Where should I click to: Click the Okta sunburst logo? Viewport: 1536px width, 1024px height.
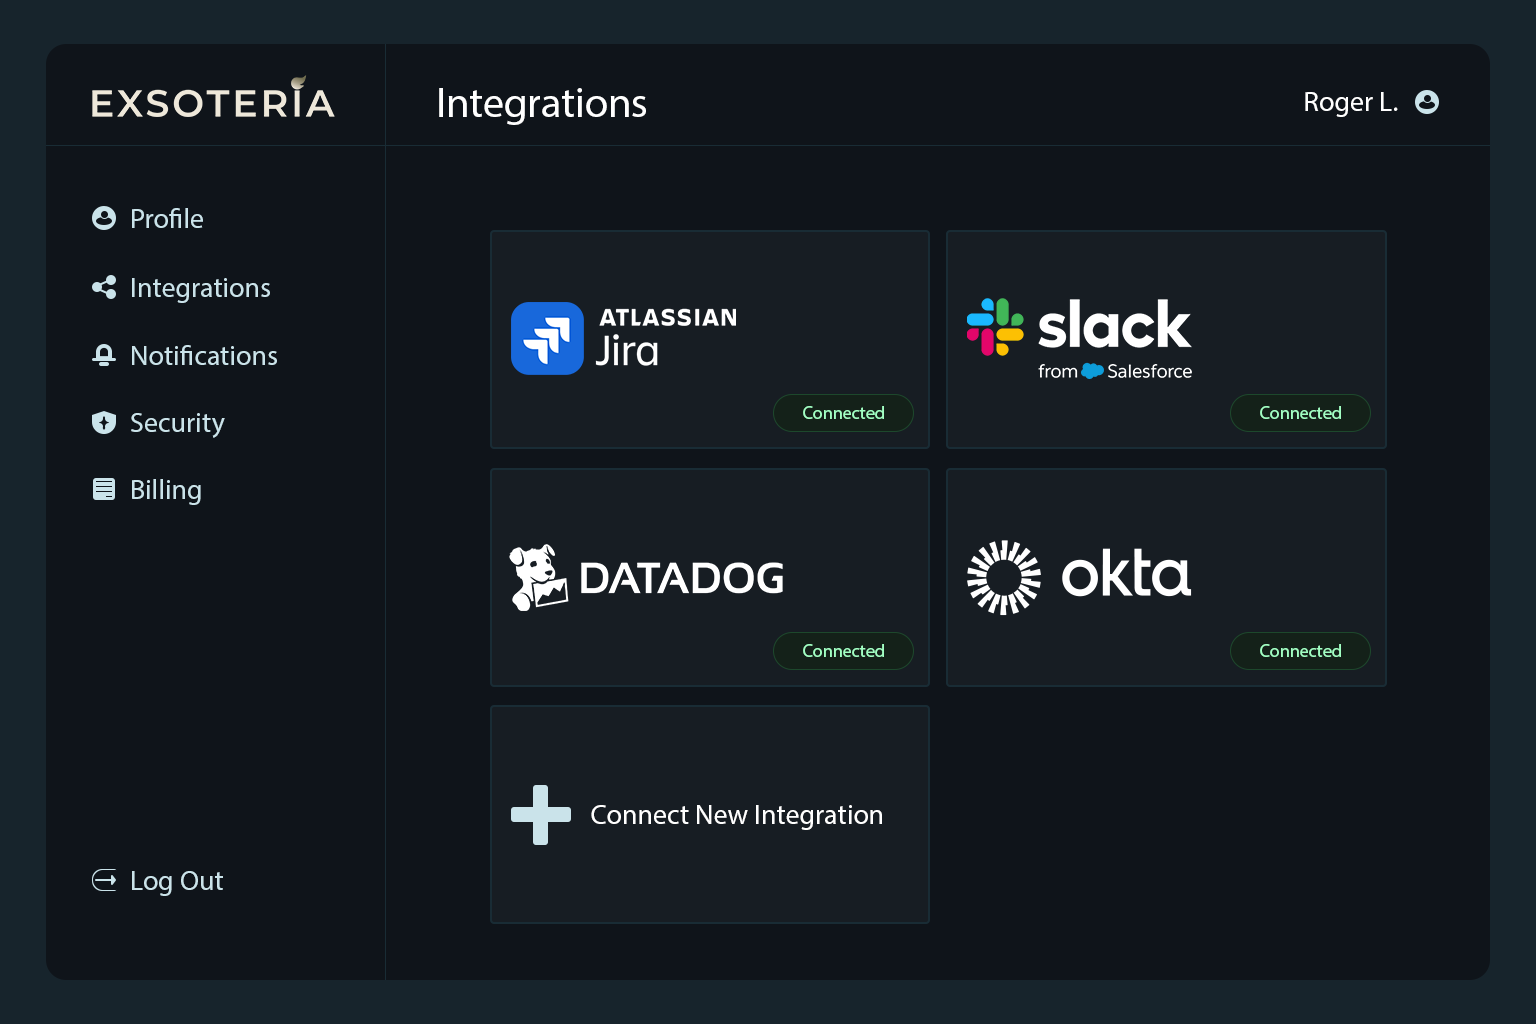tap(1004, 578)
